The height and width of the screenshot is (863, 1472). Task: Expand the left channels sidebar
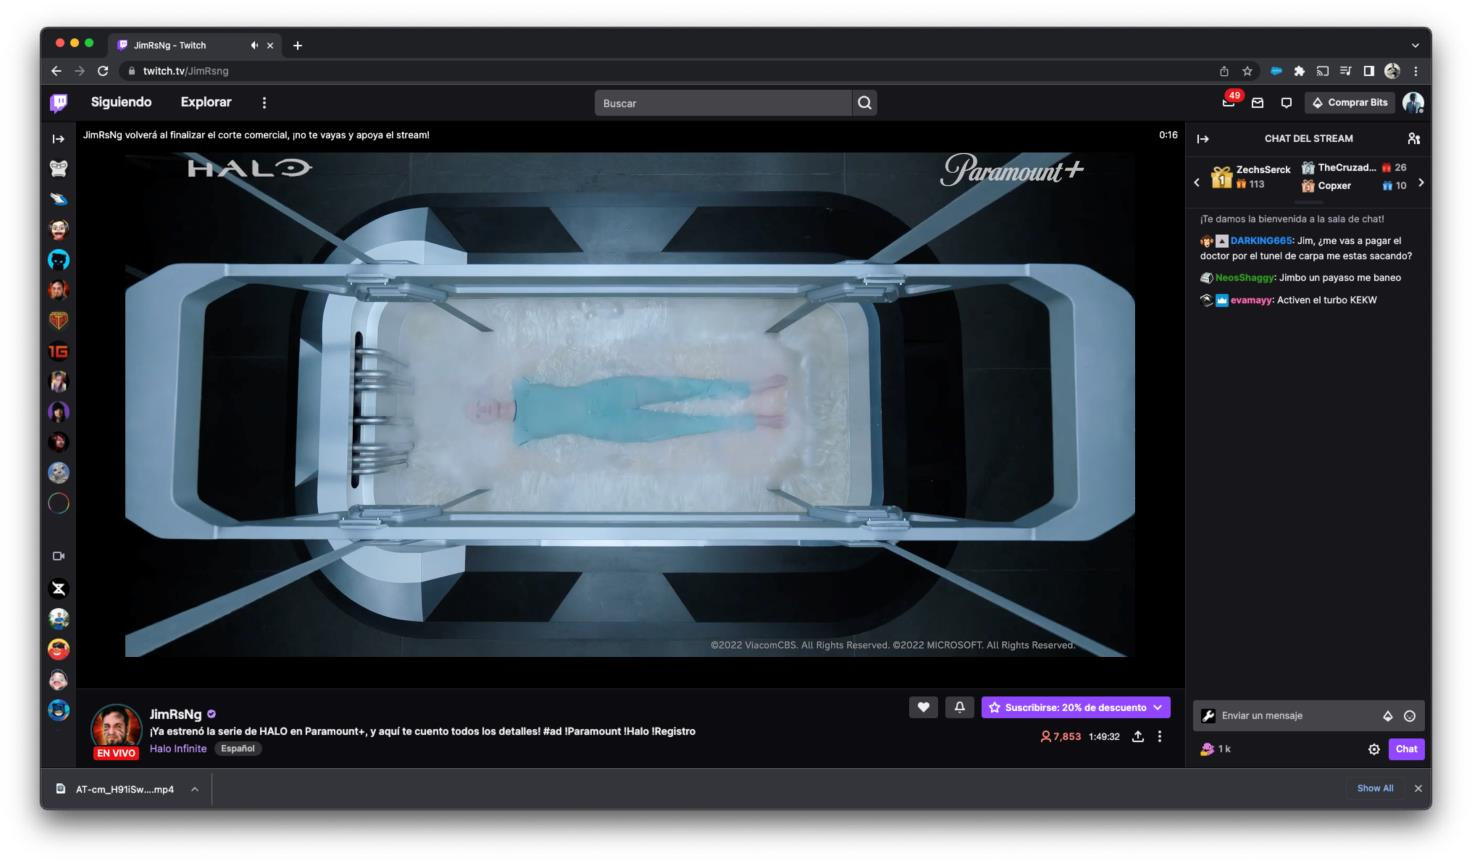tap(58, 139)
